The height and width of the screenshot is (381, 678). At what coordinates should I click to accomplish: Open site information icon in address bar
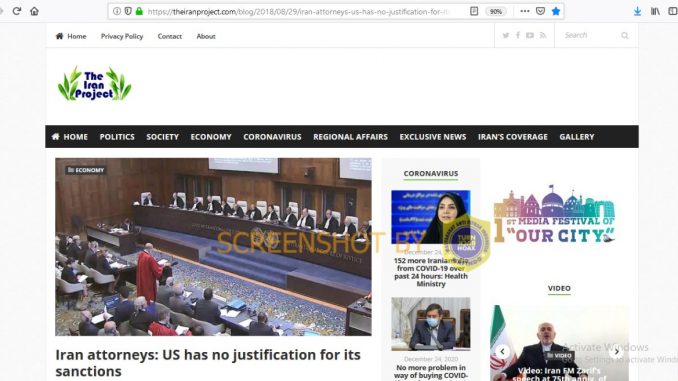[117, 11]
